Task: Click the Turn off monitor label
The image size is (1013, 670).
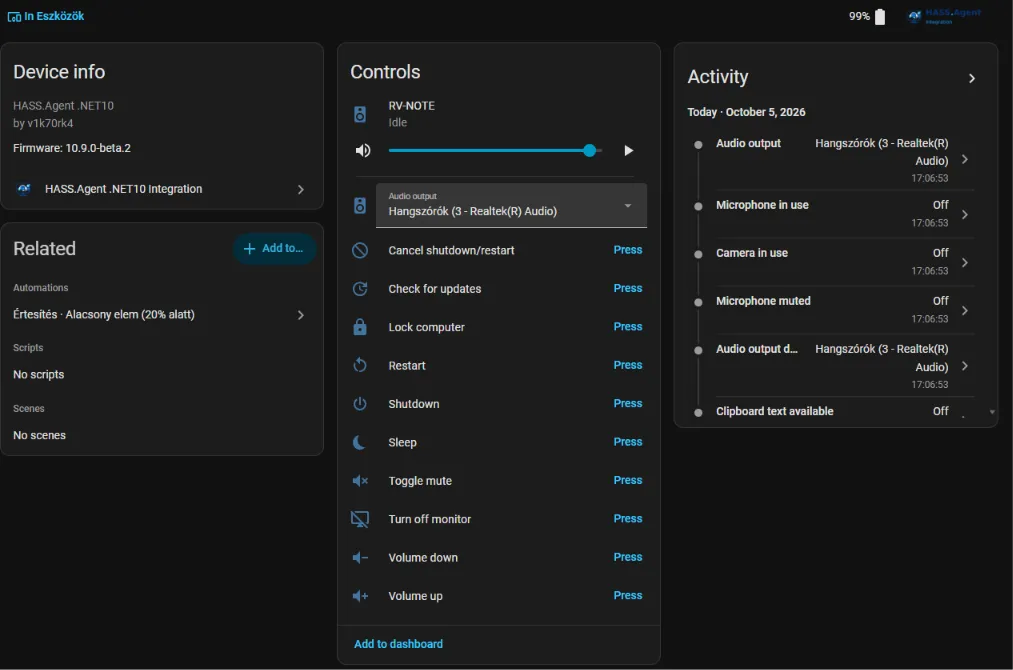Action: (430, 519)
